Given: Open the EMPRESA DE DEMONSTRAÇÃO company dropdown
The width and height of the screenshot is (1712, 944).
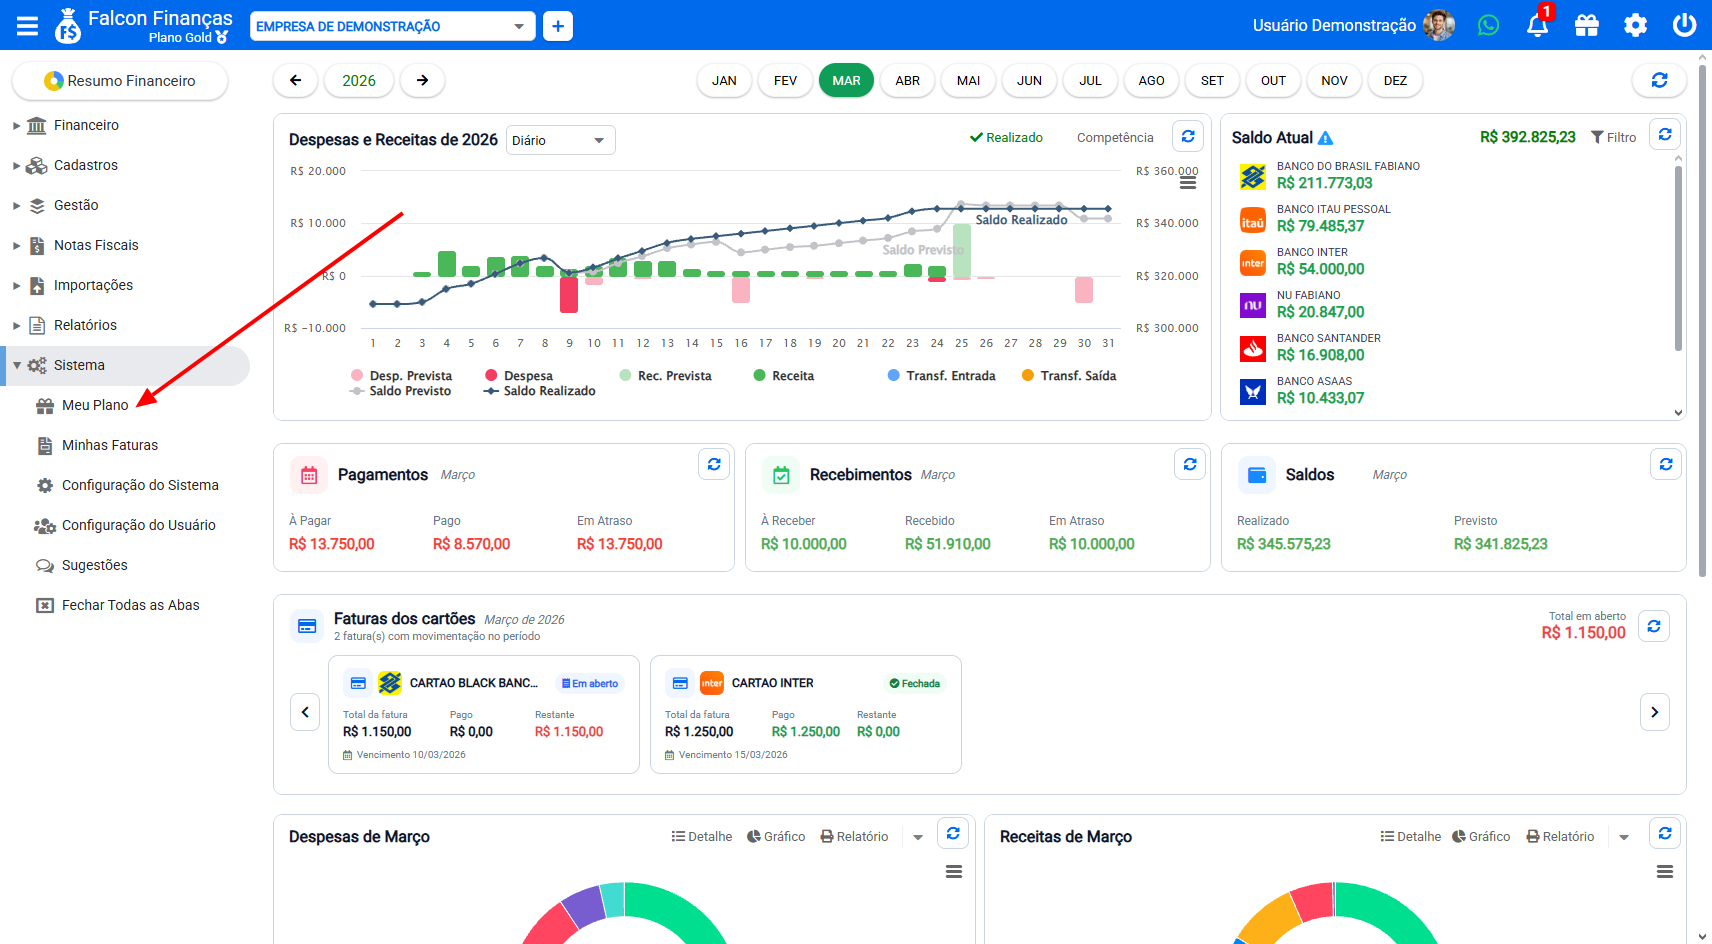Looking at the screenshot, I should (x=393, y=26).
